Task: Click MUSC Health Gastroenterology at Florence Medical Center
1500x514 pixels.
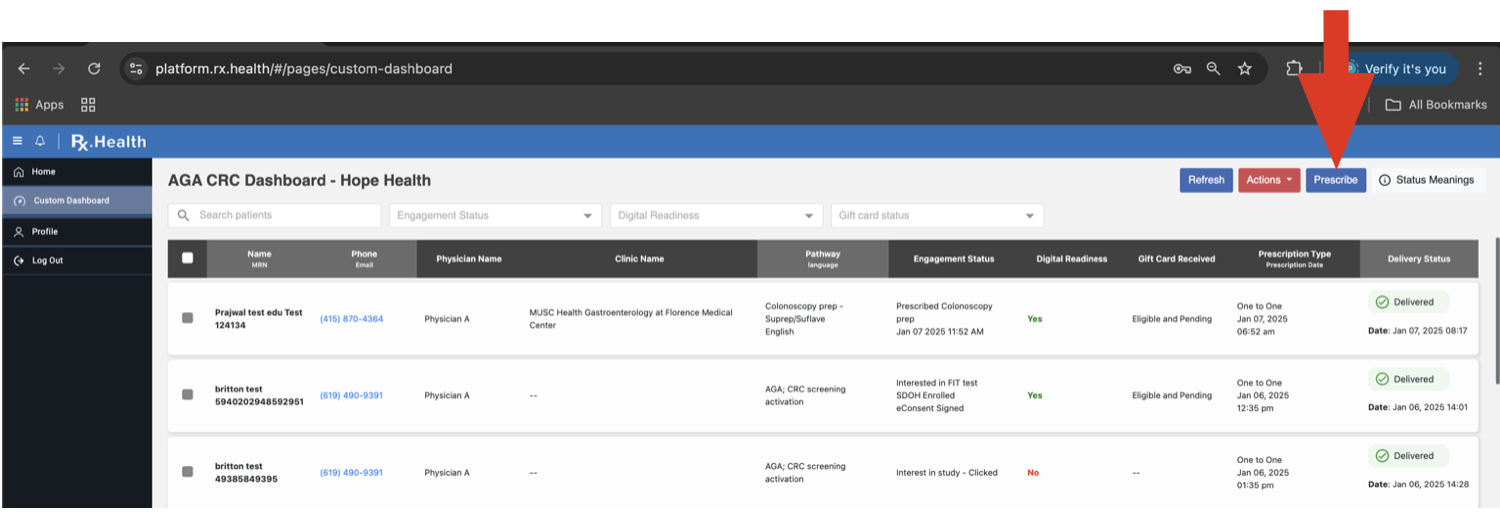Action: coord(631,319)
